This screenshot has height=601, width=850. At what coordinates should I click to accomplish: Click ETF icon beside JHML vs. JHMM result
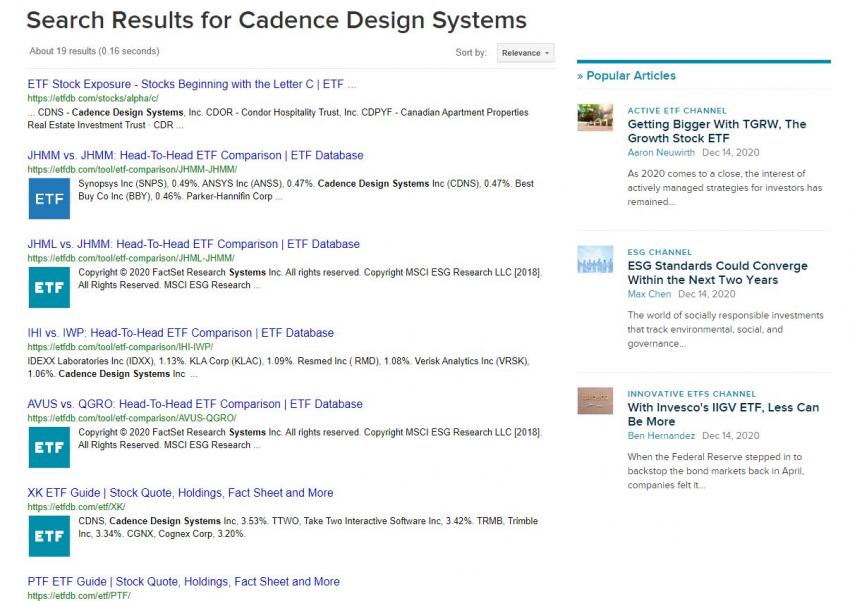tap(49, 287)
